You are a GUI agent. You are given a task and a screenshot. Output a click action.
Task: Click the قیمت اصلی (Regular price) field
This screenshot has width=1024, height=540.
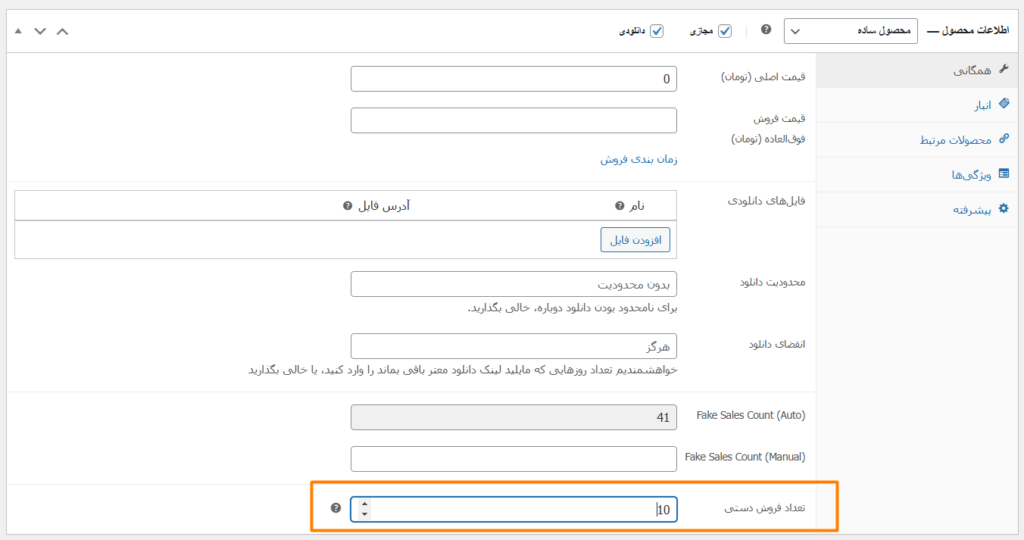513,79
